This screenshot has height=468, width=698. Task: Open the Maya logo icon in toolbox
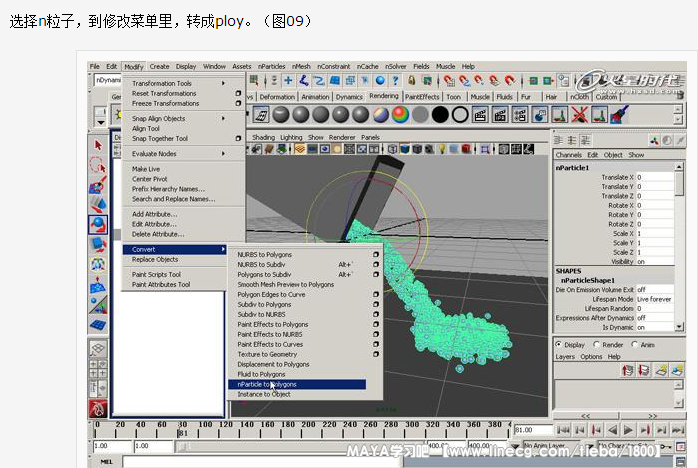click(x=97, y=408)
